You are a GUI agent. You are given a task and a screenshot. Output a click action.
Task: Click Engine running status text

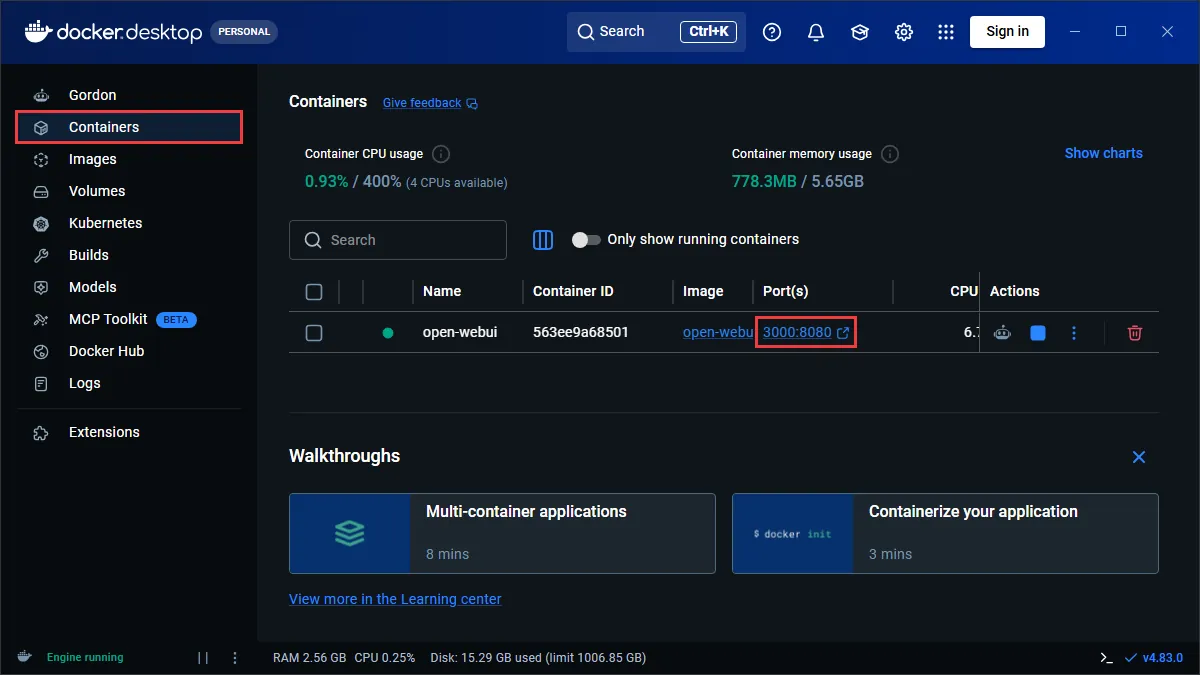pos(85,658)
